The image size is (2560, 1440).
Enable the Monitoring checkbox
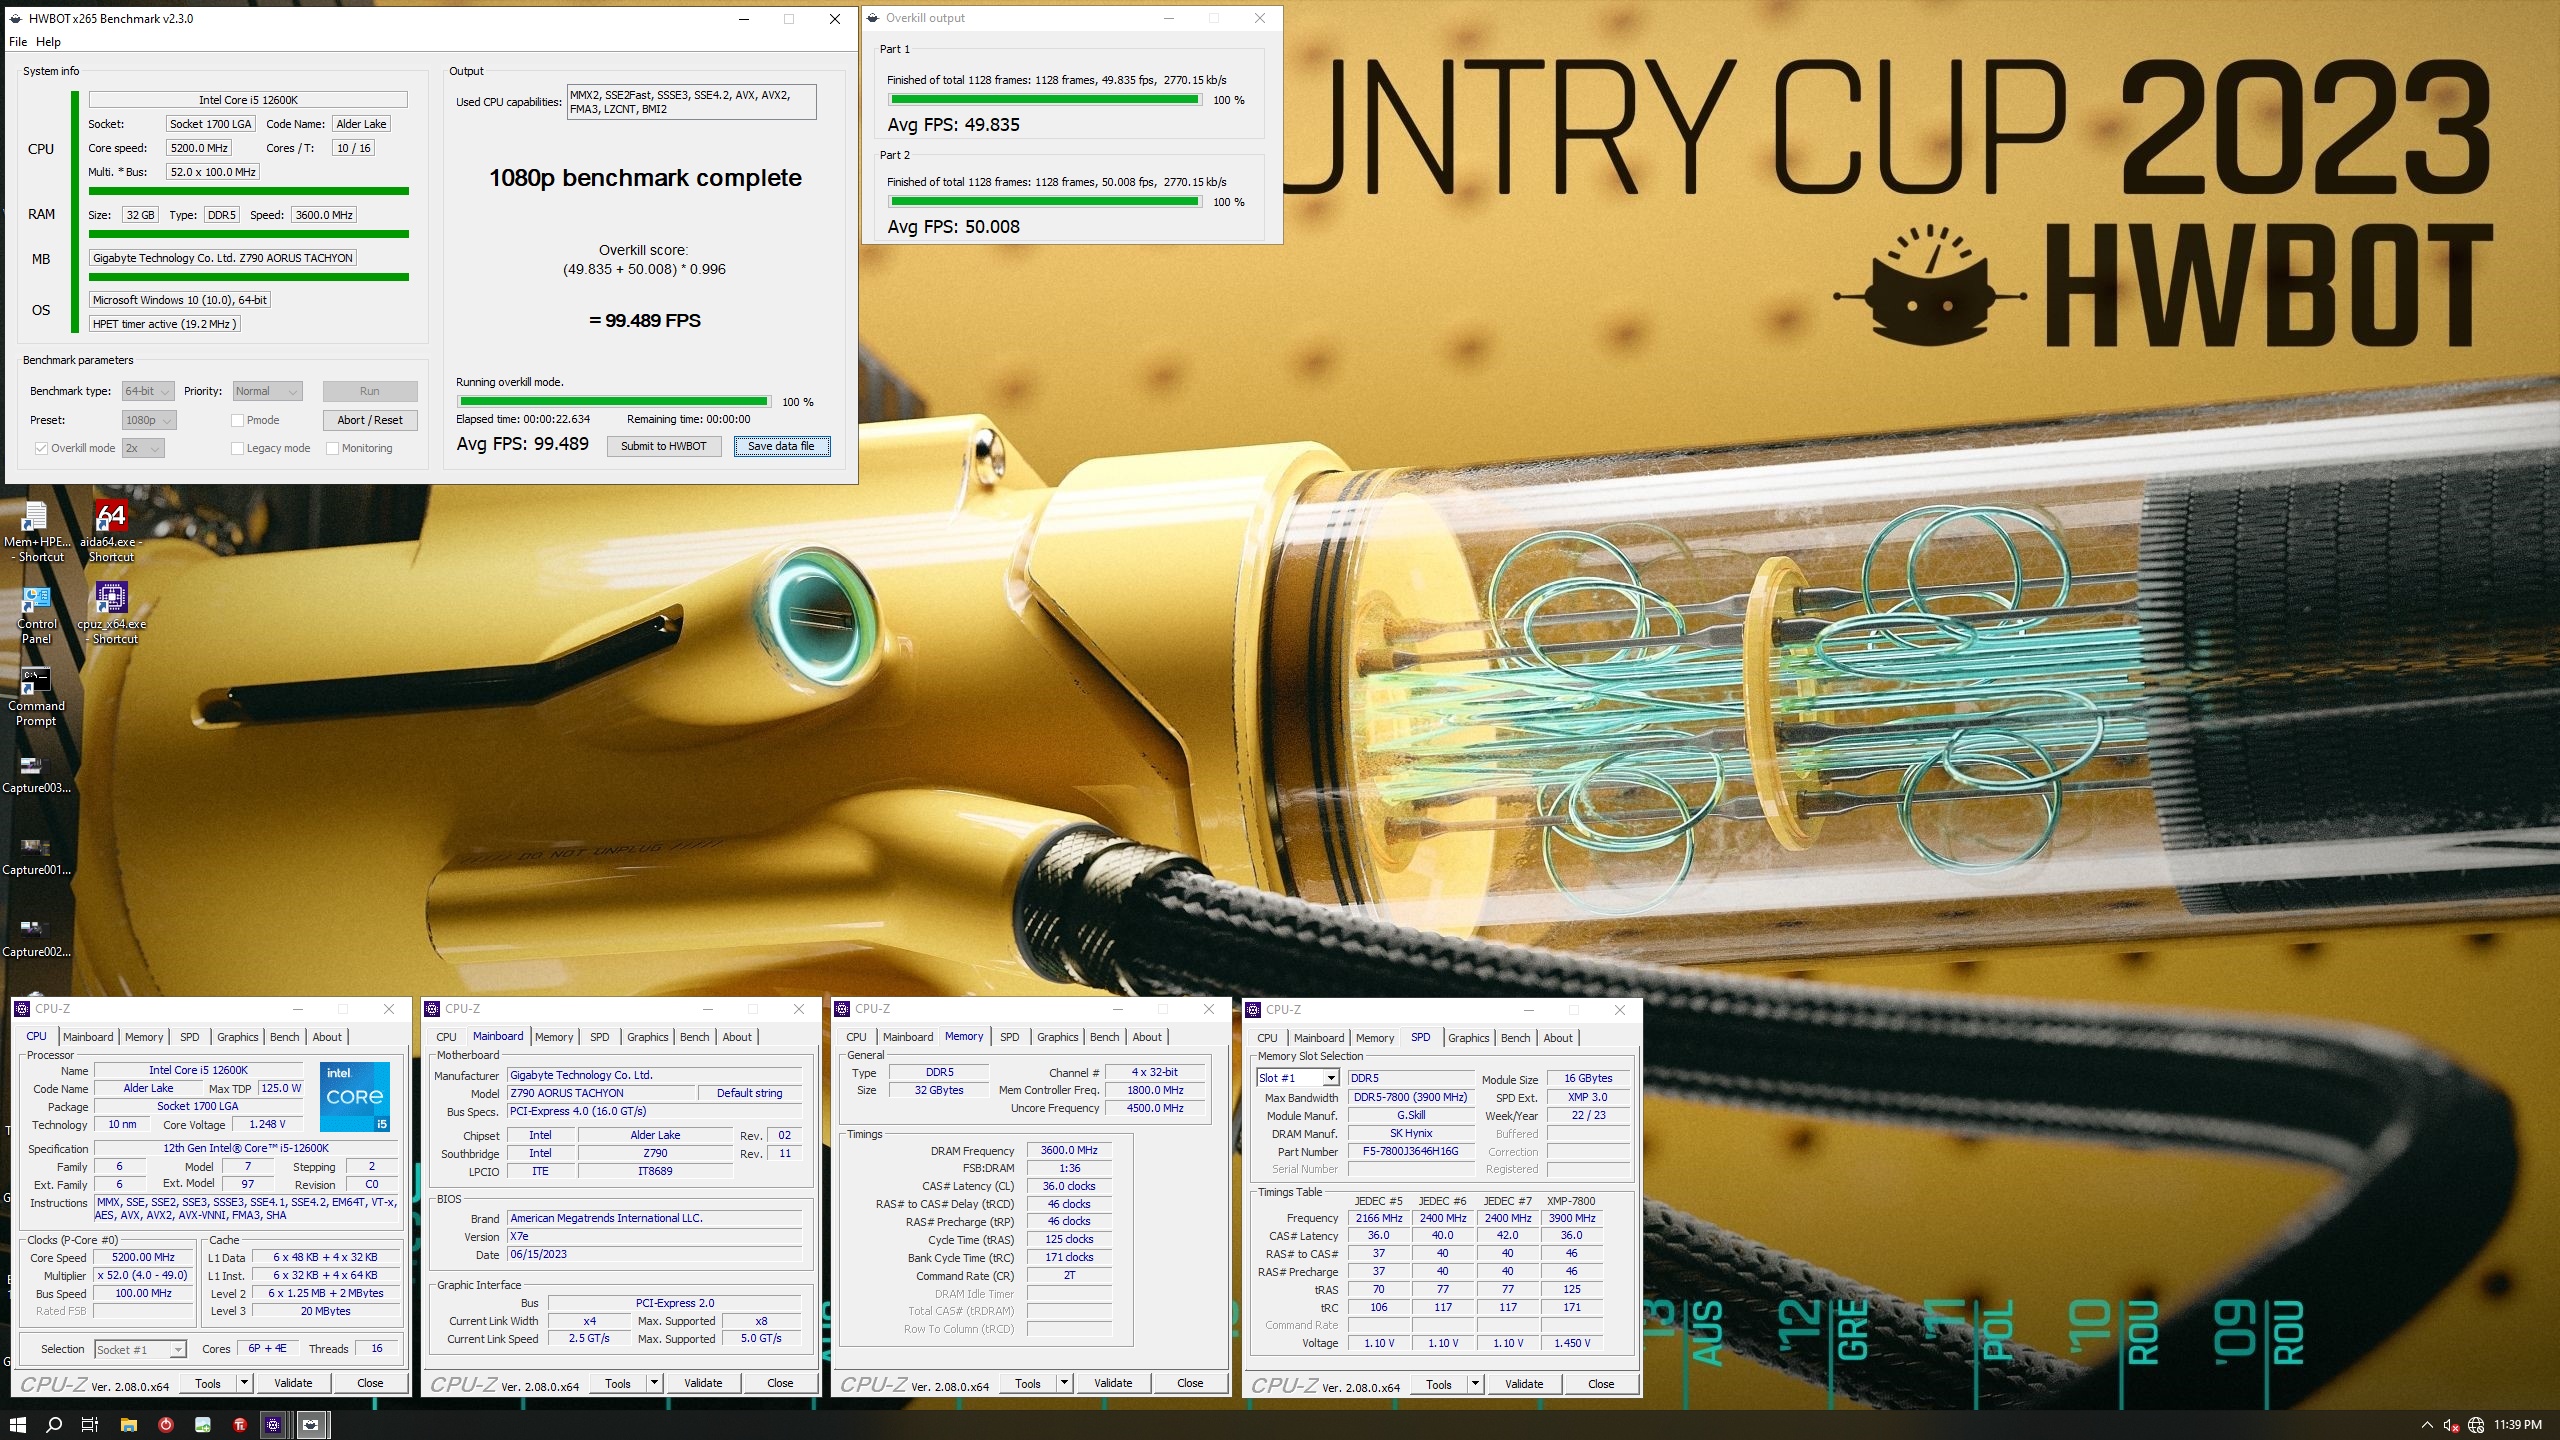pyautogui.click(x=332, y=448)
